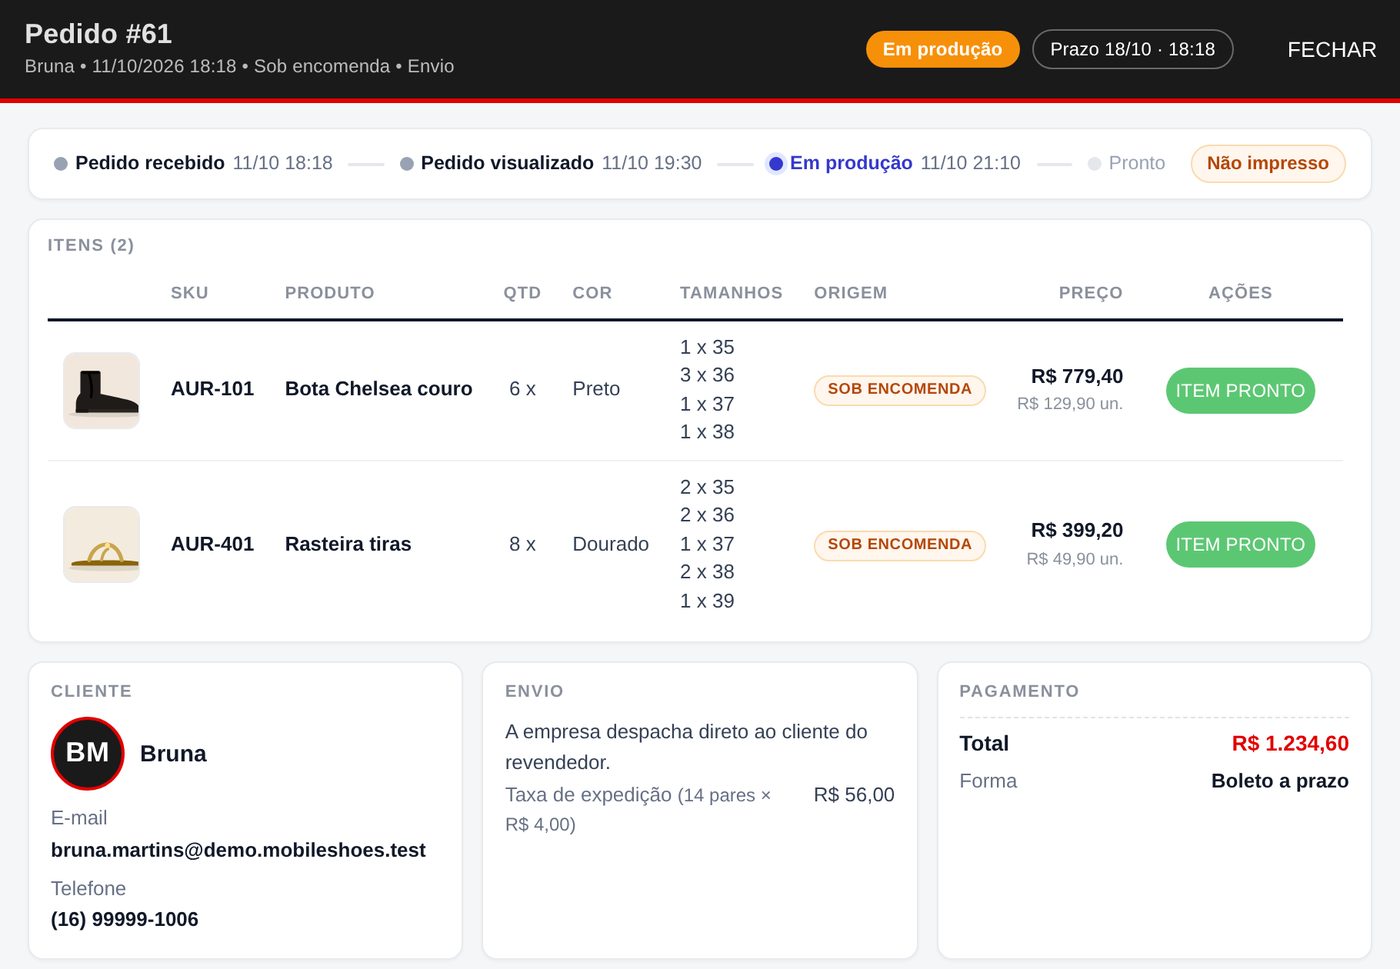Screen dimensions: 1400x969
Task: Click the TAMANHOS column header
Action: click(731, 293)
